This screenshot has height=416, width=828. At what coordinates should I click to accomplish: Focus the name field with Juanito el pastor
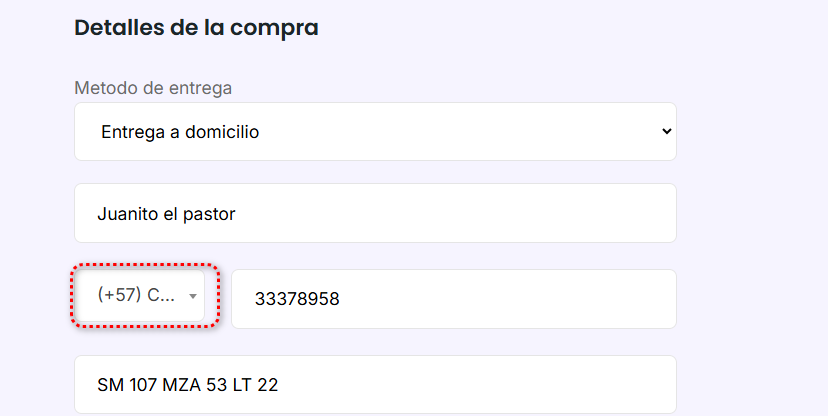point(375,213)
